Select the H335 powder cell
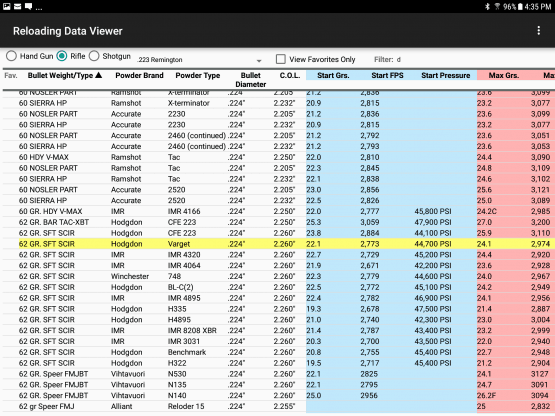Viewport: 555px width, 416px height. tap(177, 309)
